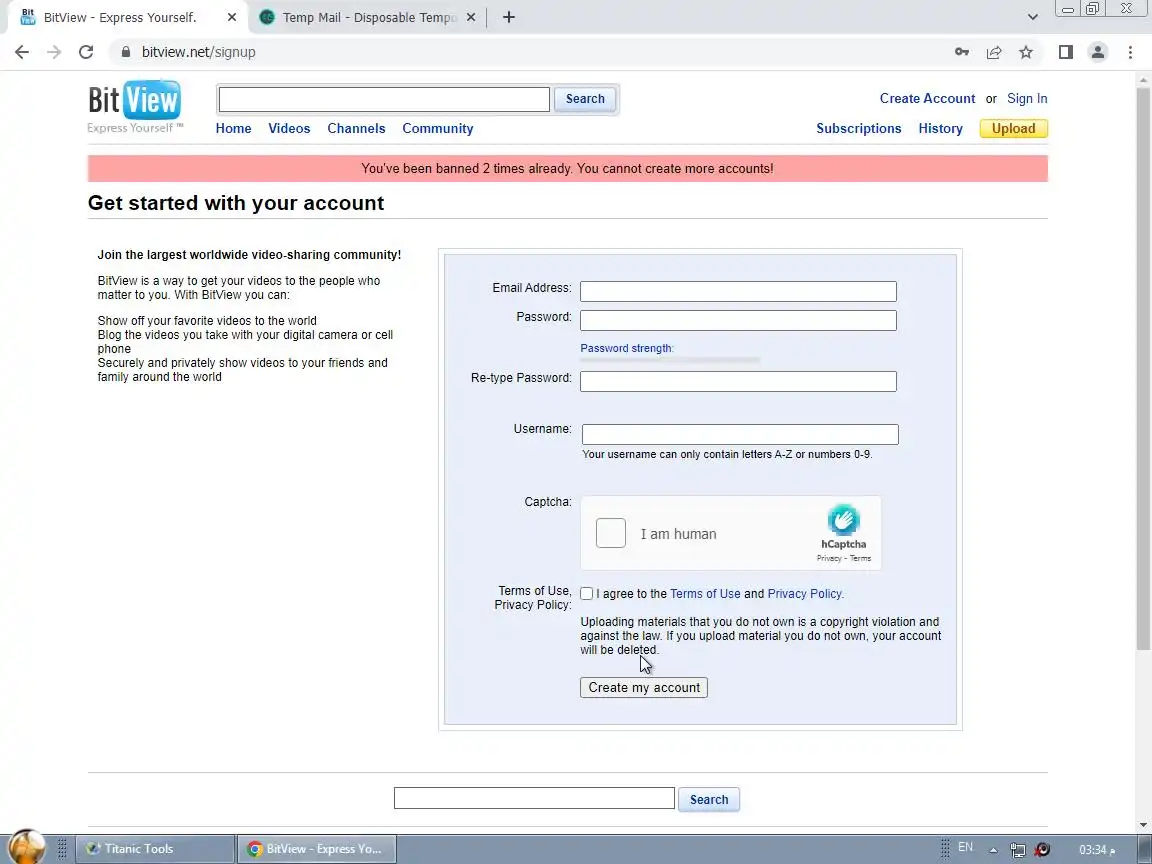
Task: Click the scrollbar up arrow
Action: coord(1143,79)
